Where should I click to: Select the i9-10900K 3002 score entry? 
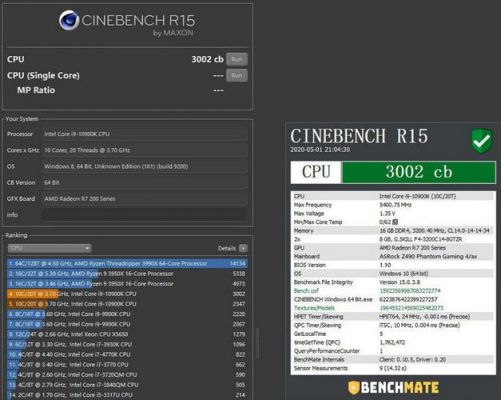[x=127, y=294]
